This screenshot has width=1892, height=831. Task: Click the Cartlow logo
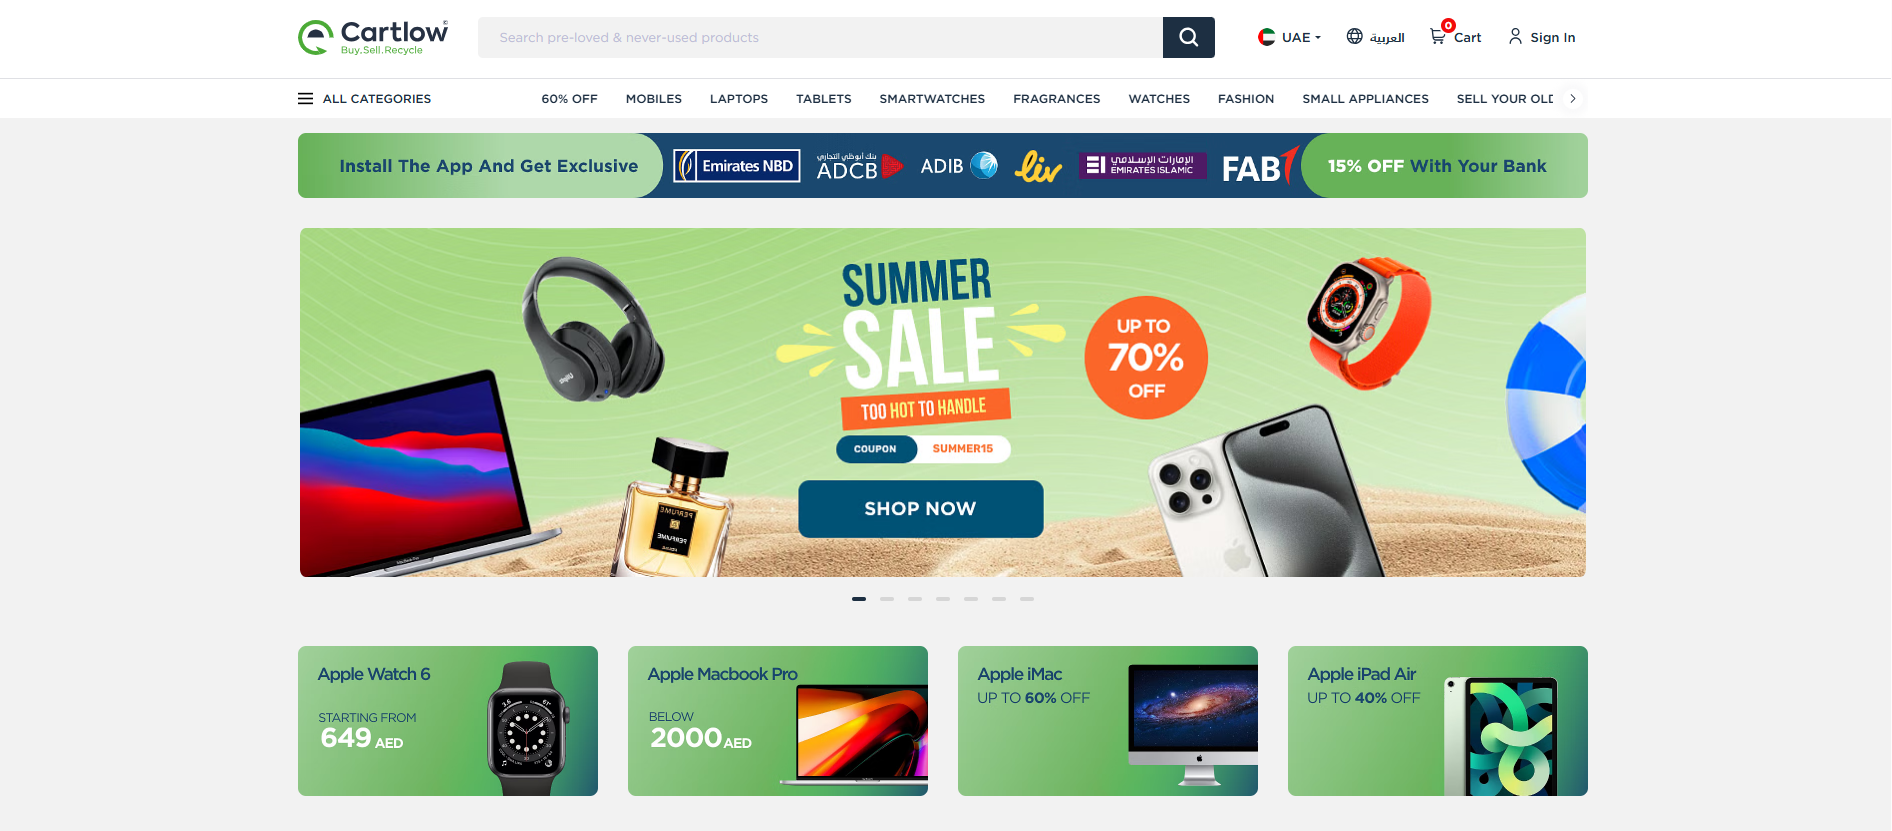tap(373, 37)
